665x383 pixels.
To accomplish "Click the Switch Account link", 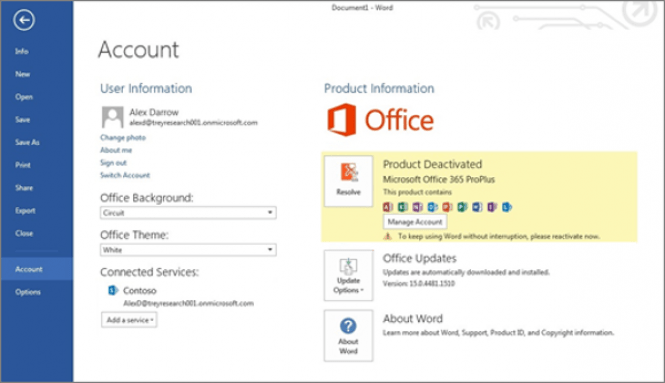I will tap(125, 175).
